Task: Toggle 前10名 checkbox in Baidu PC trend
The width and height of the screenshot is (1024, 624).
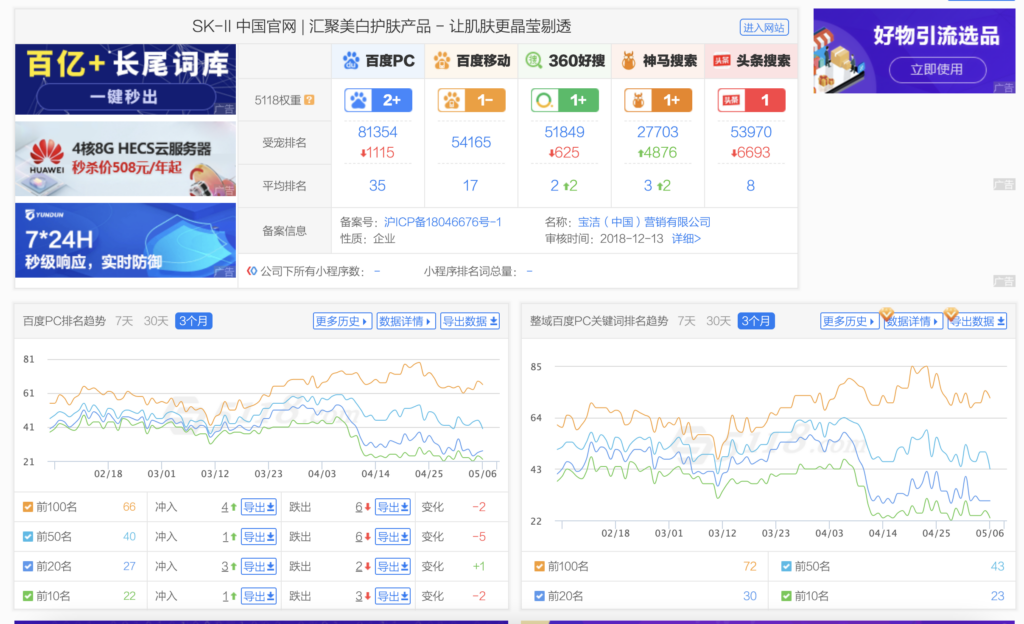Action: 27,596
